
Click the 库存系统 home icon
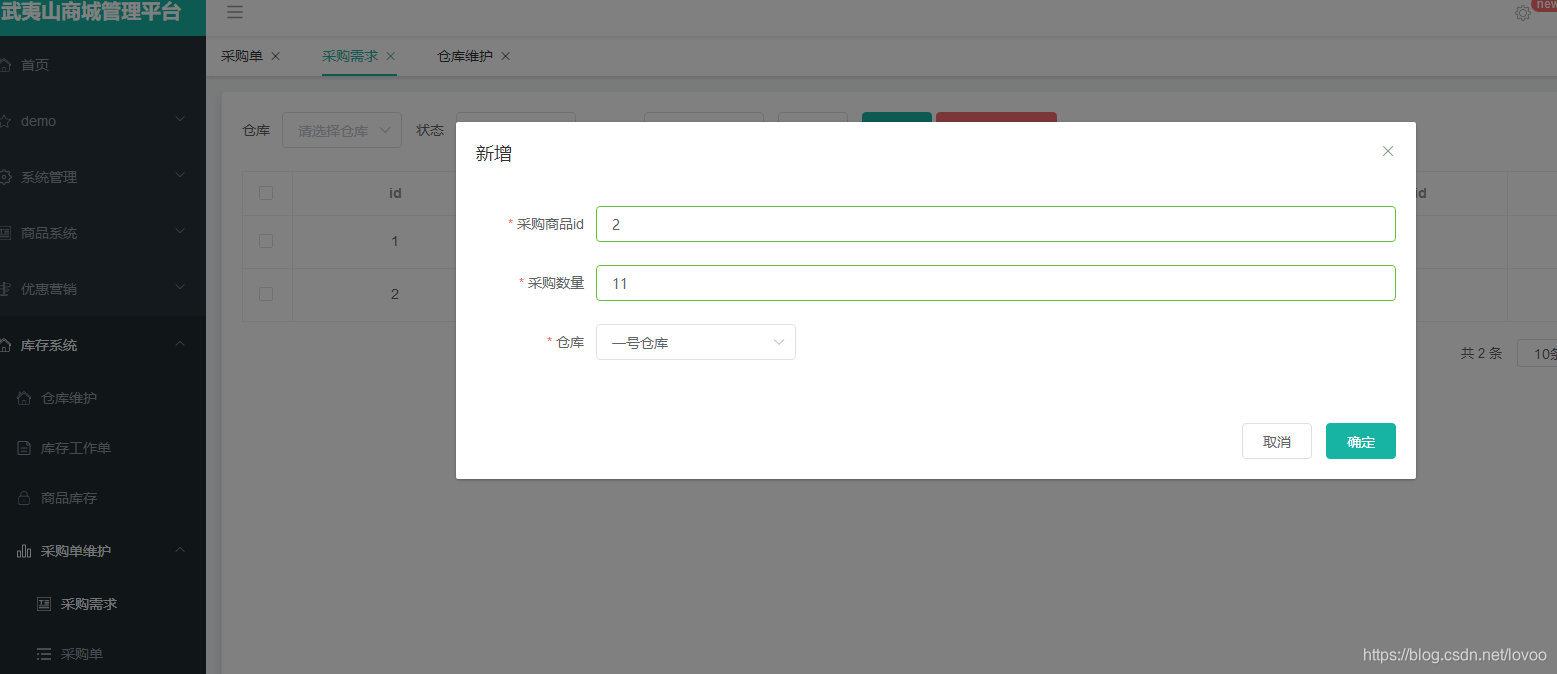(6, 345)
